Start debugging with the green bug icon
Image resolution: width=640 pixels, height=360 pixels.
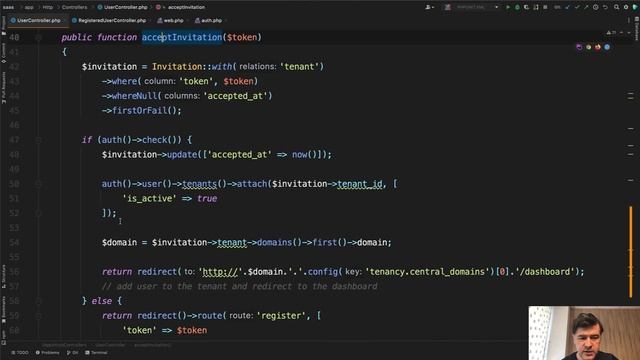pos(517,7)
